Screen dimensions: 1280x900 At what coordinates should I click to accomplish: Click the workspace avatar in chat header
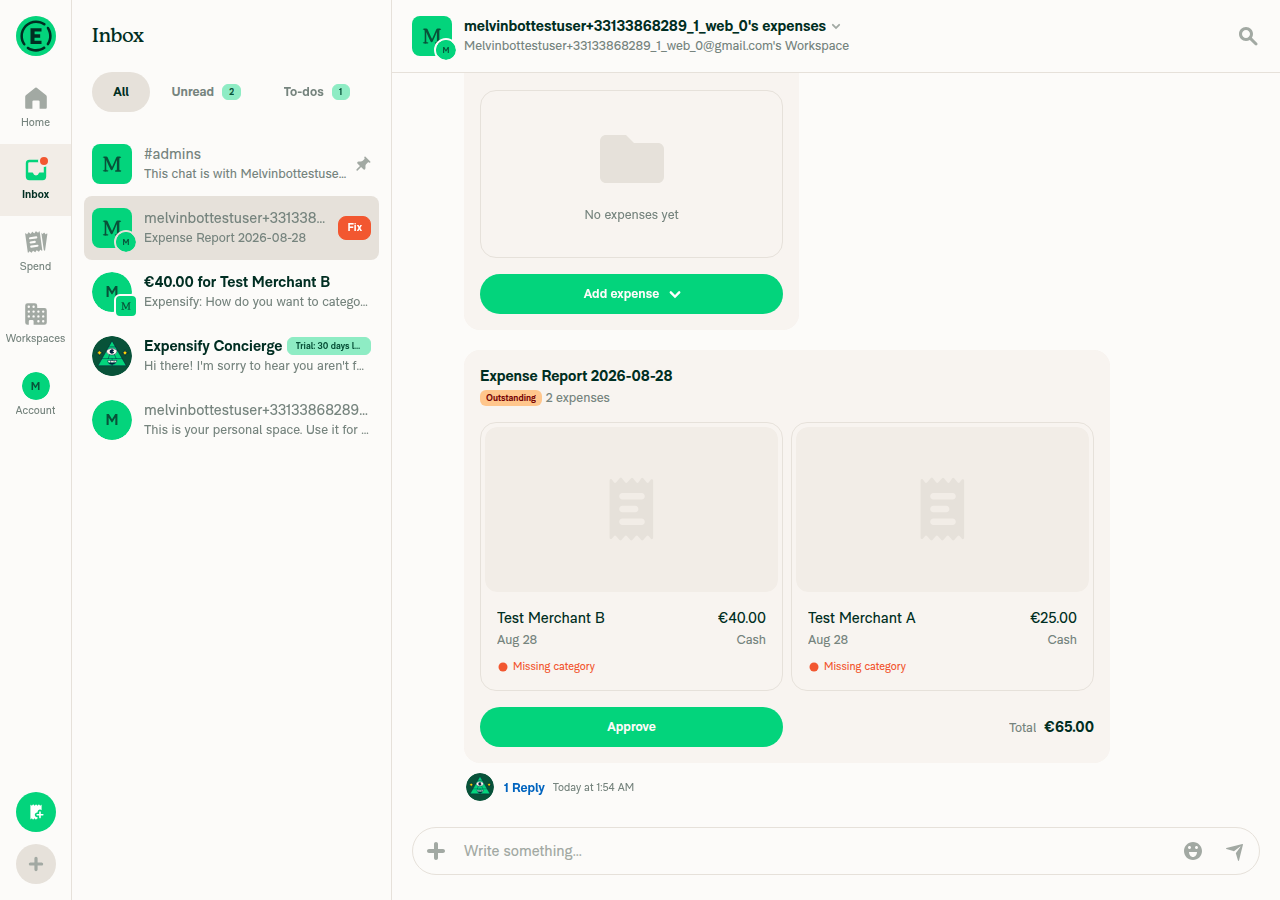coord(433,37)
